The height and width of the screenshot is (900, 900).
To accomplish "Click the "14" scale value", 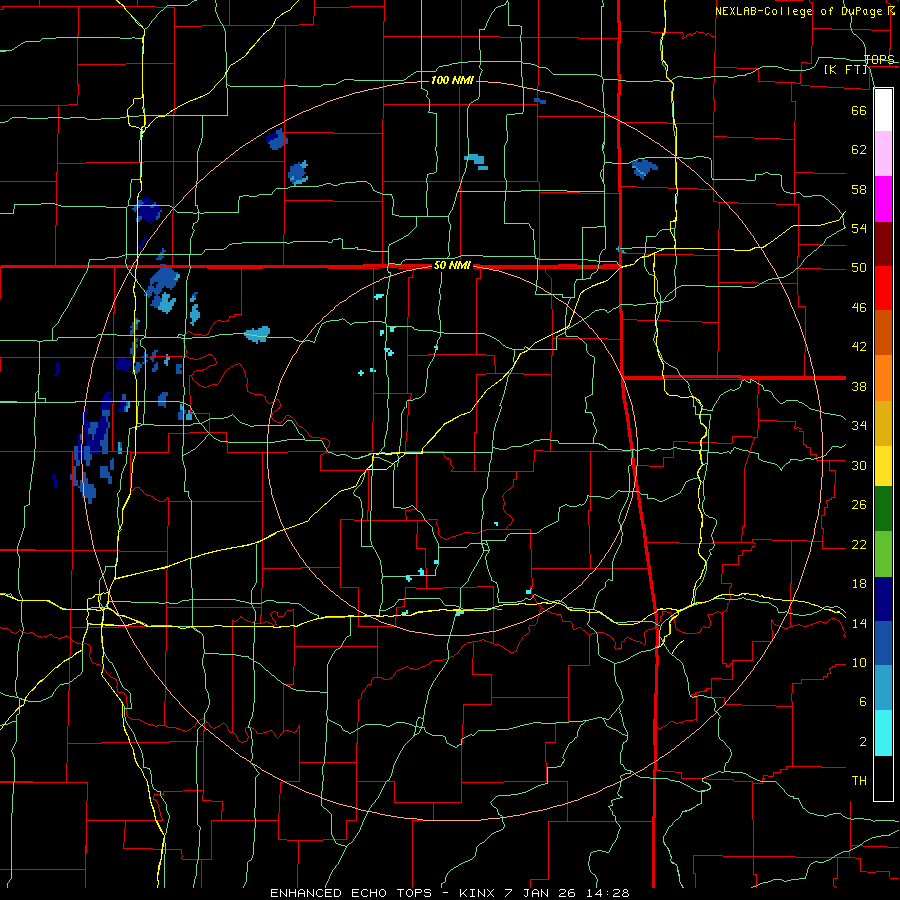I will (x=859, y=623).
